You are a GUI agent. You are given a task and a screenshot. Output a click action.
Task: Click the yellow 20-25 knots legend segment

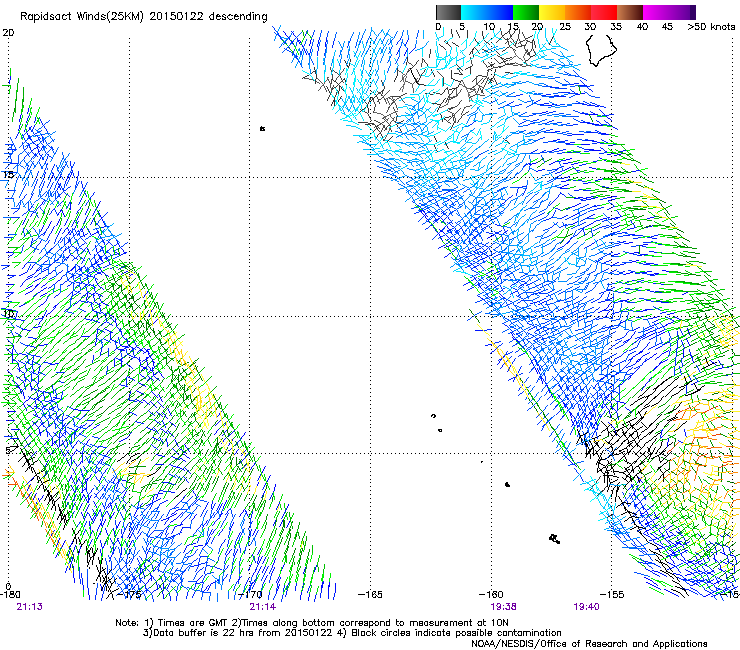(x=552, y=12)
